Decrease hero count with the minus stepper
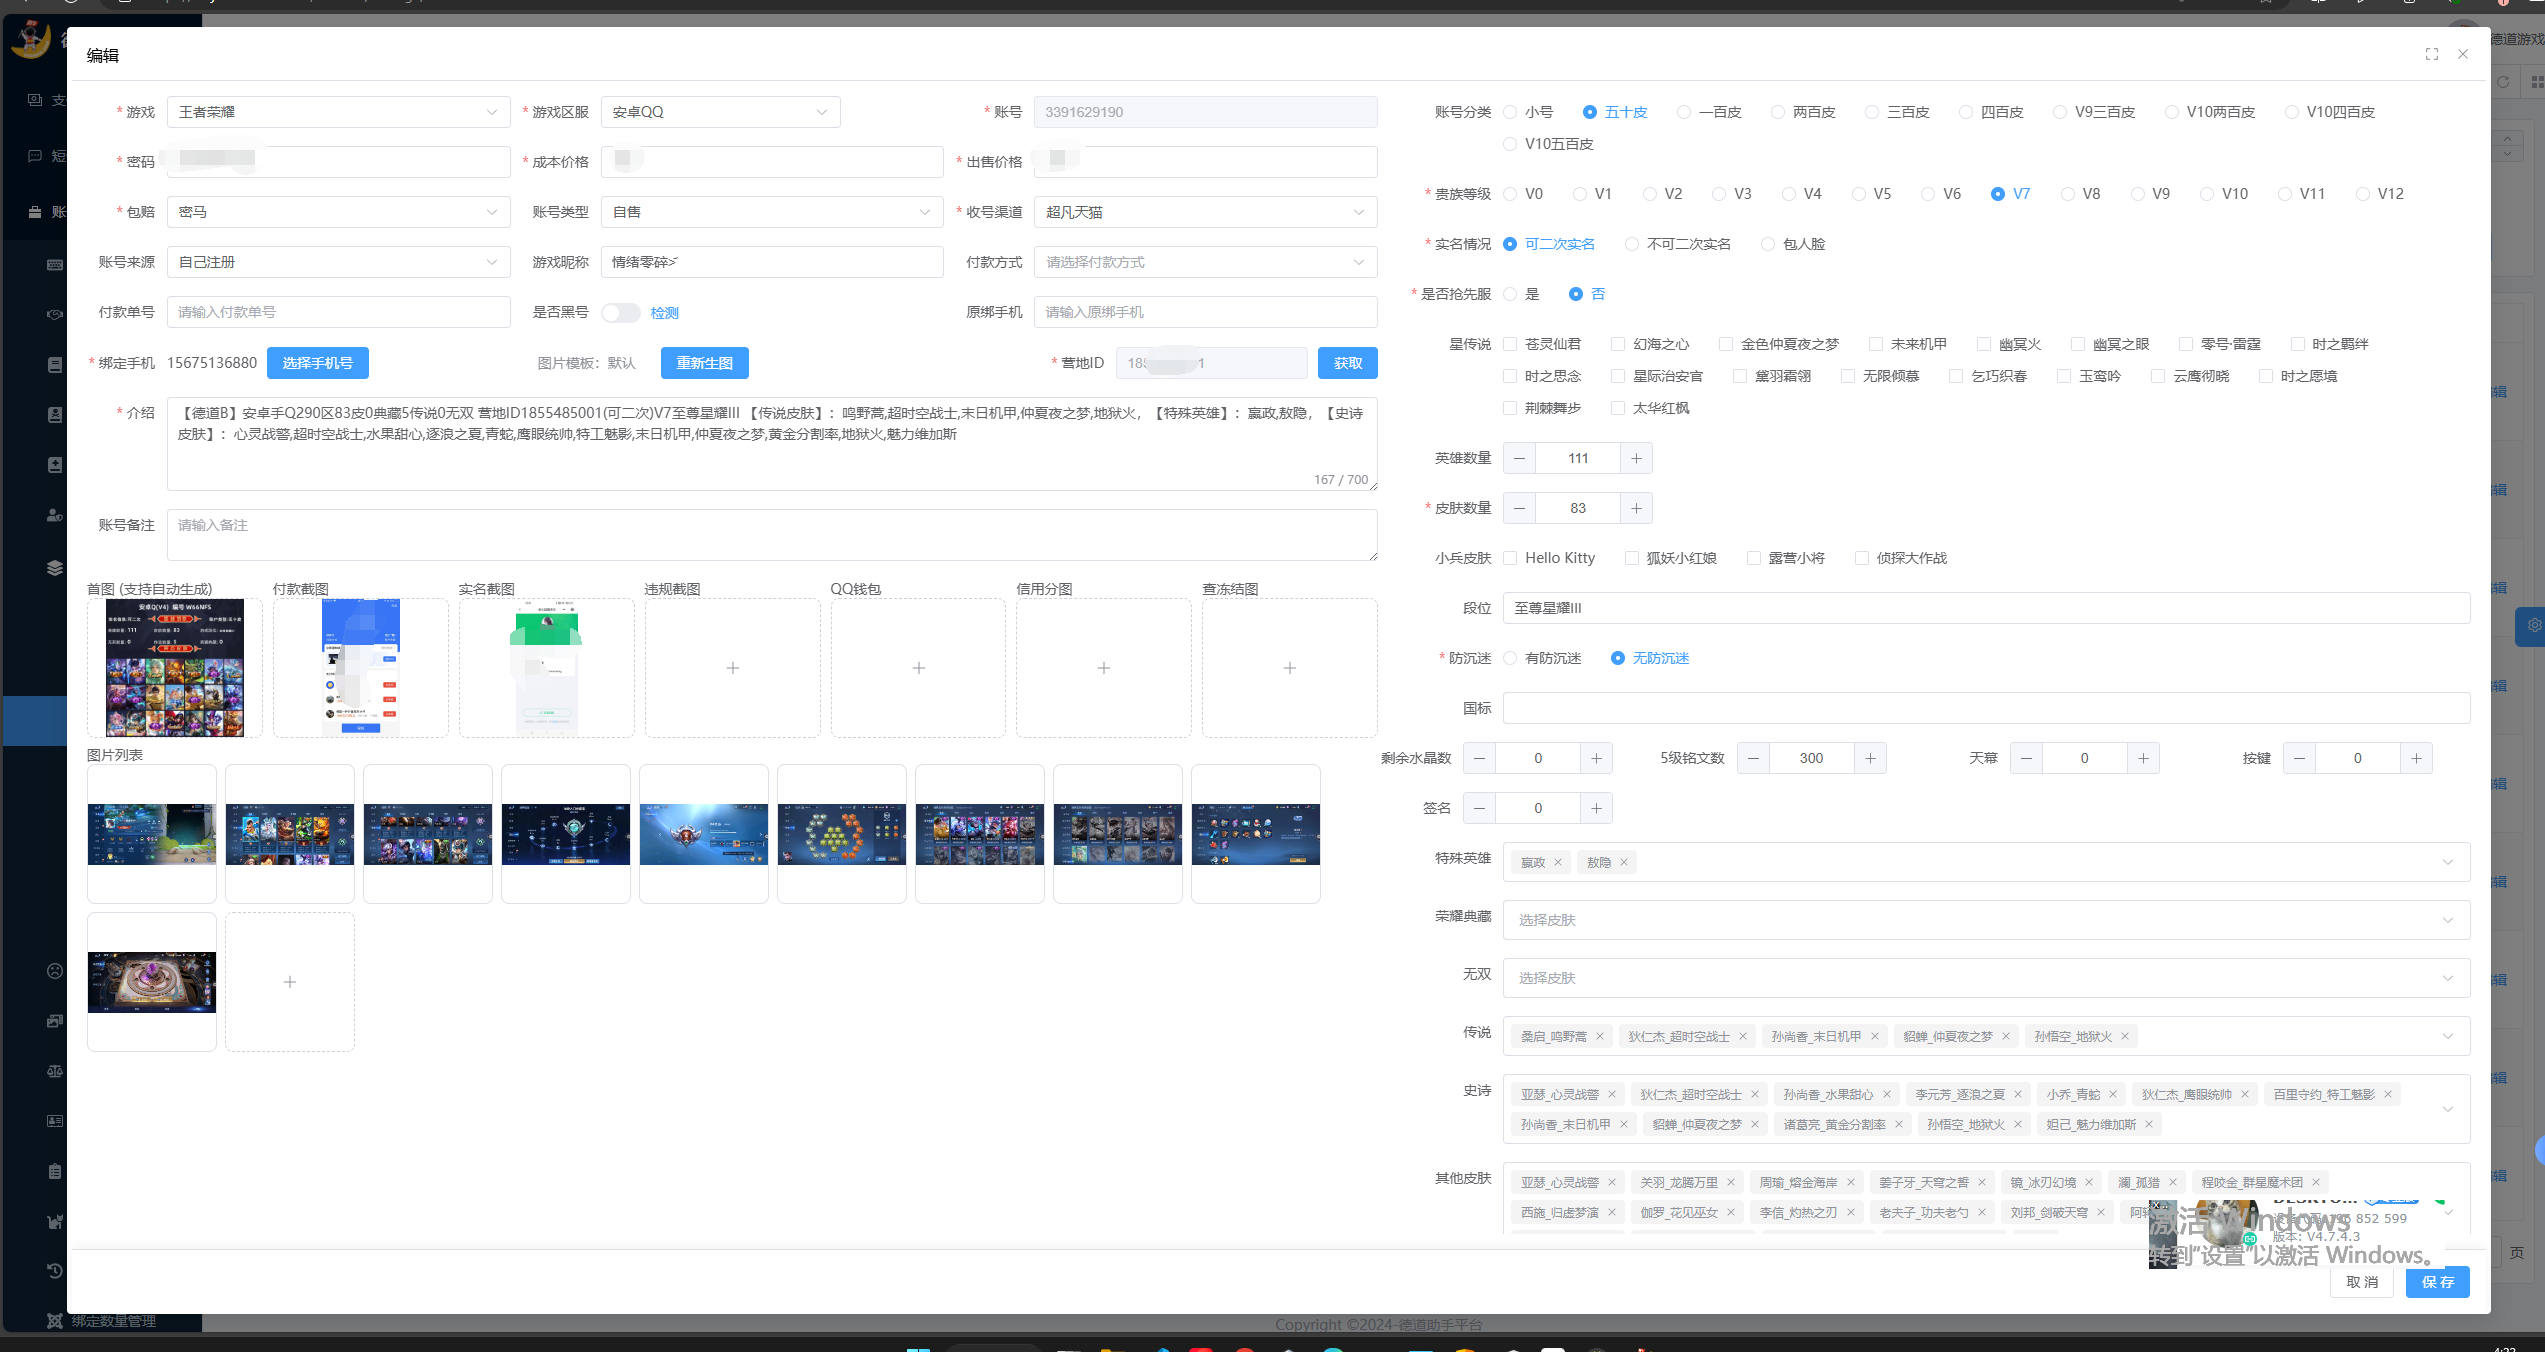The height and width of the screenshot is (1352, 2545). click(x=1520, y=458)
